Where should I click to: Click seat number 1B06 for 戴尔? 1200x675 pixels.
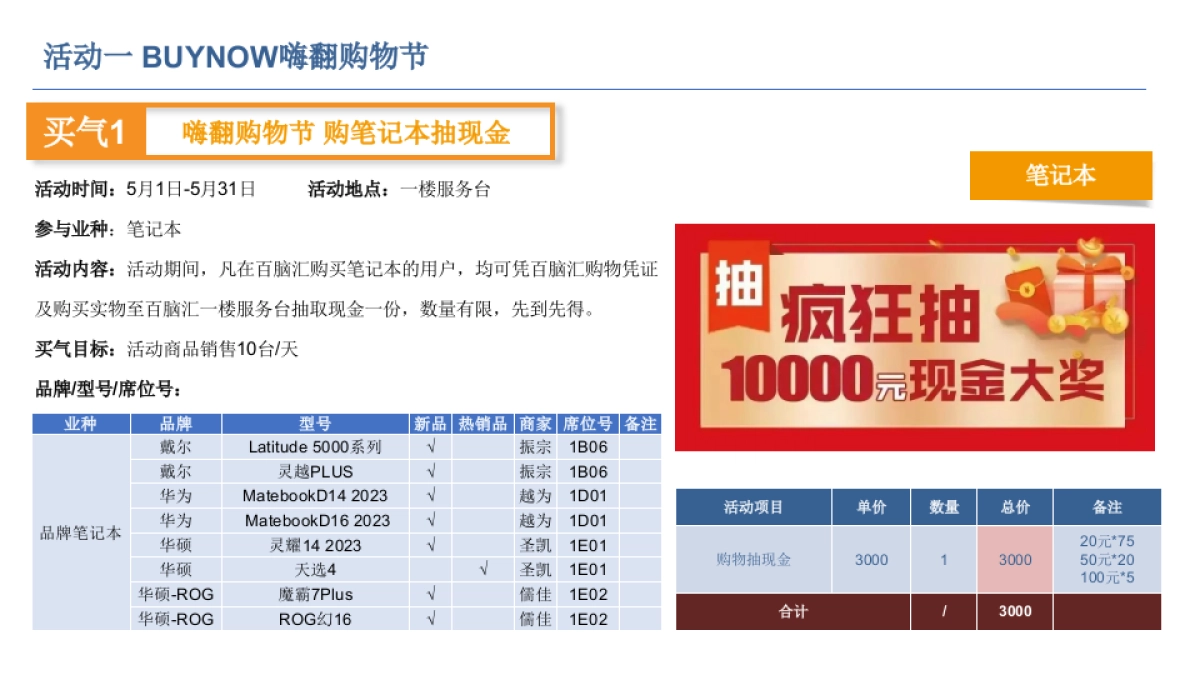(587, 447)
